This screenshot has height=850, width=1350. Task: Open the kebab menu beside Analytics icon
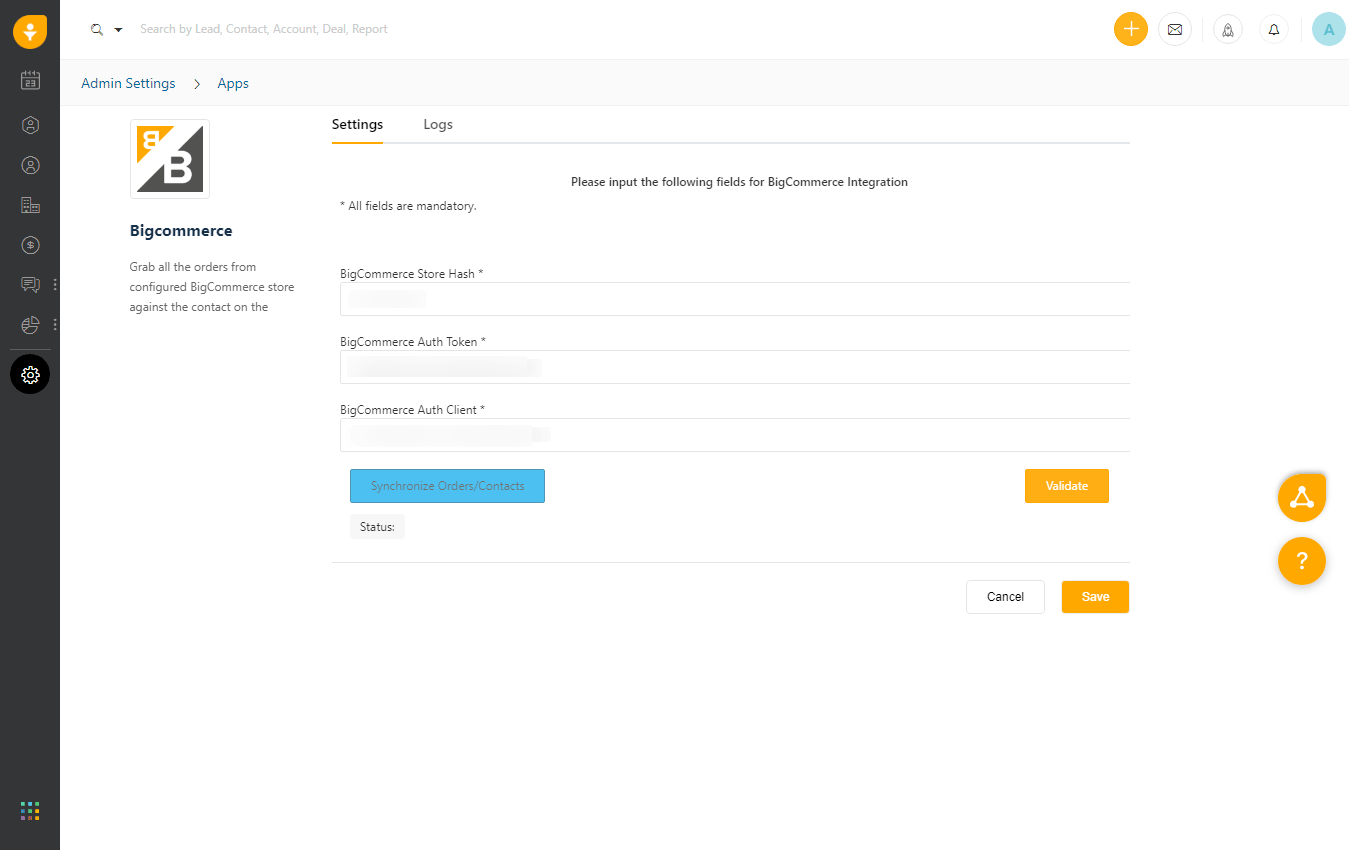click(55, 325)
